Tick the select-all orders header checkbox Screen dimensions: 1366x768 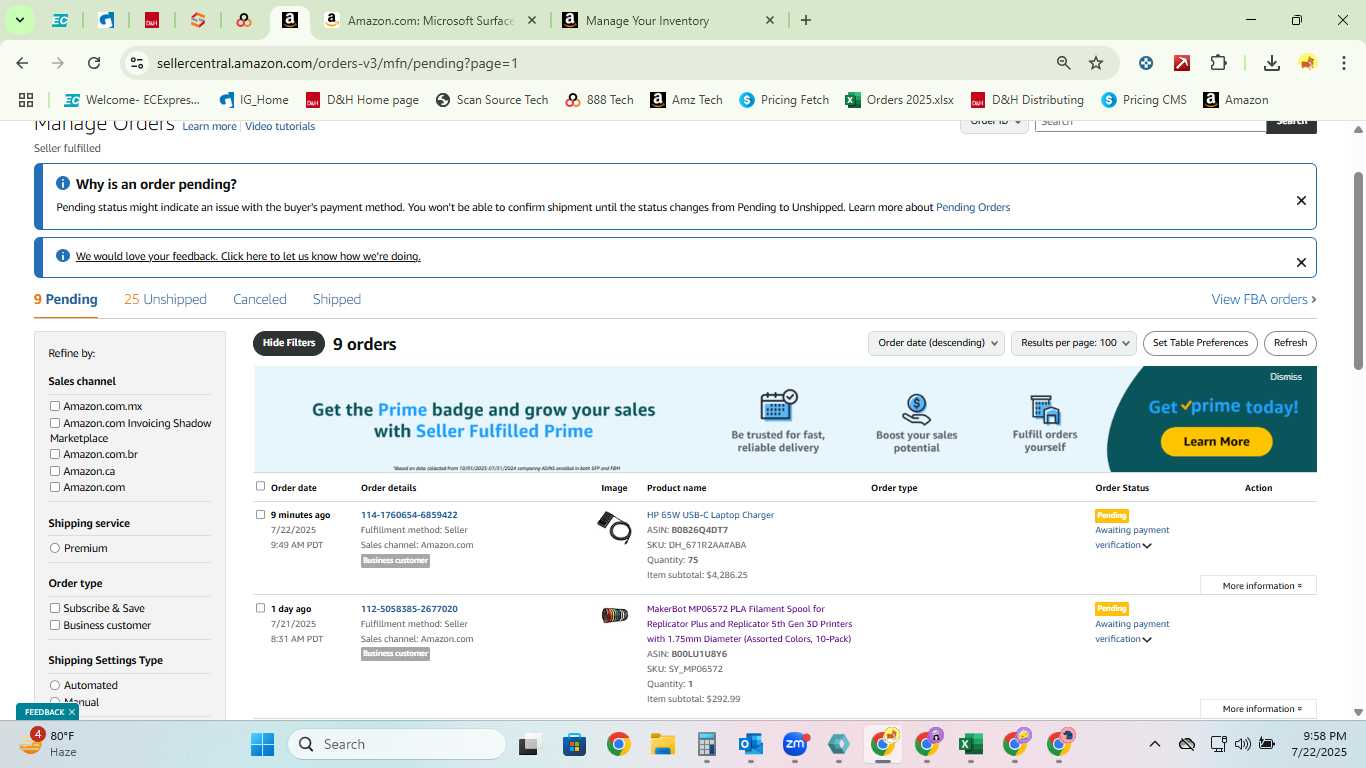coord(260,486)
